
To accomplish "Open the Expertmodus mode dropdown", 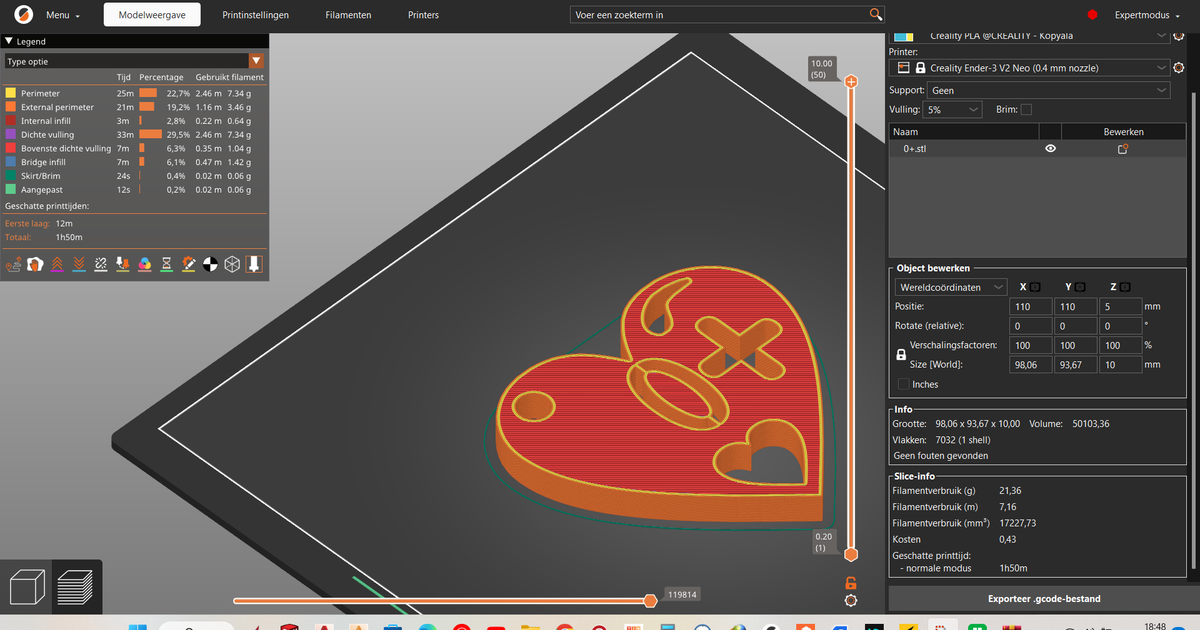I will click(x=1149, y=15).
